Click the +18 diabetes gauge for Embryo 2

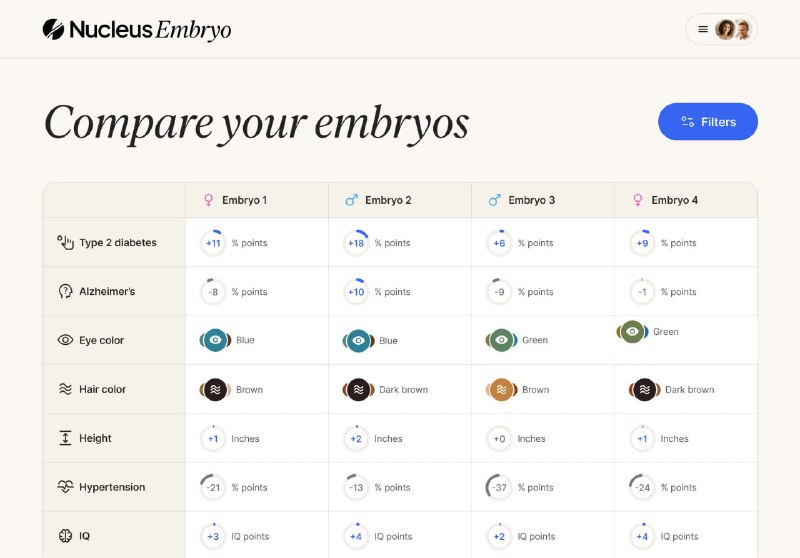356,243
